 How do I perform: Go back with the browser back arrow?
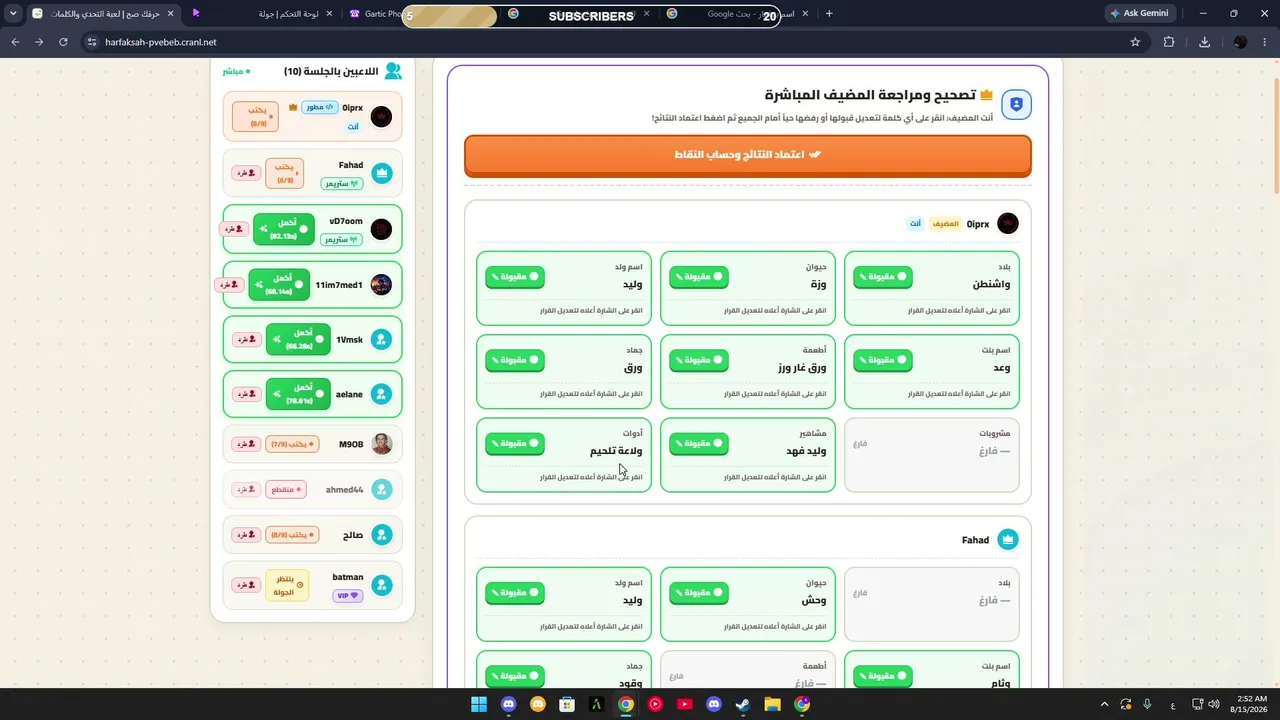(x=15, y=42)
